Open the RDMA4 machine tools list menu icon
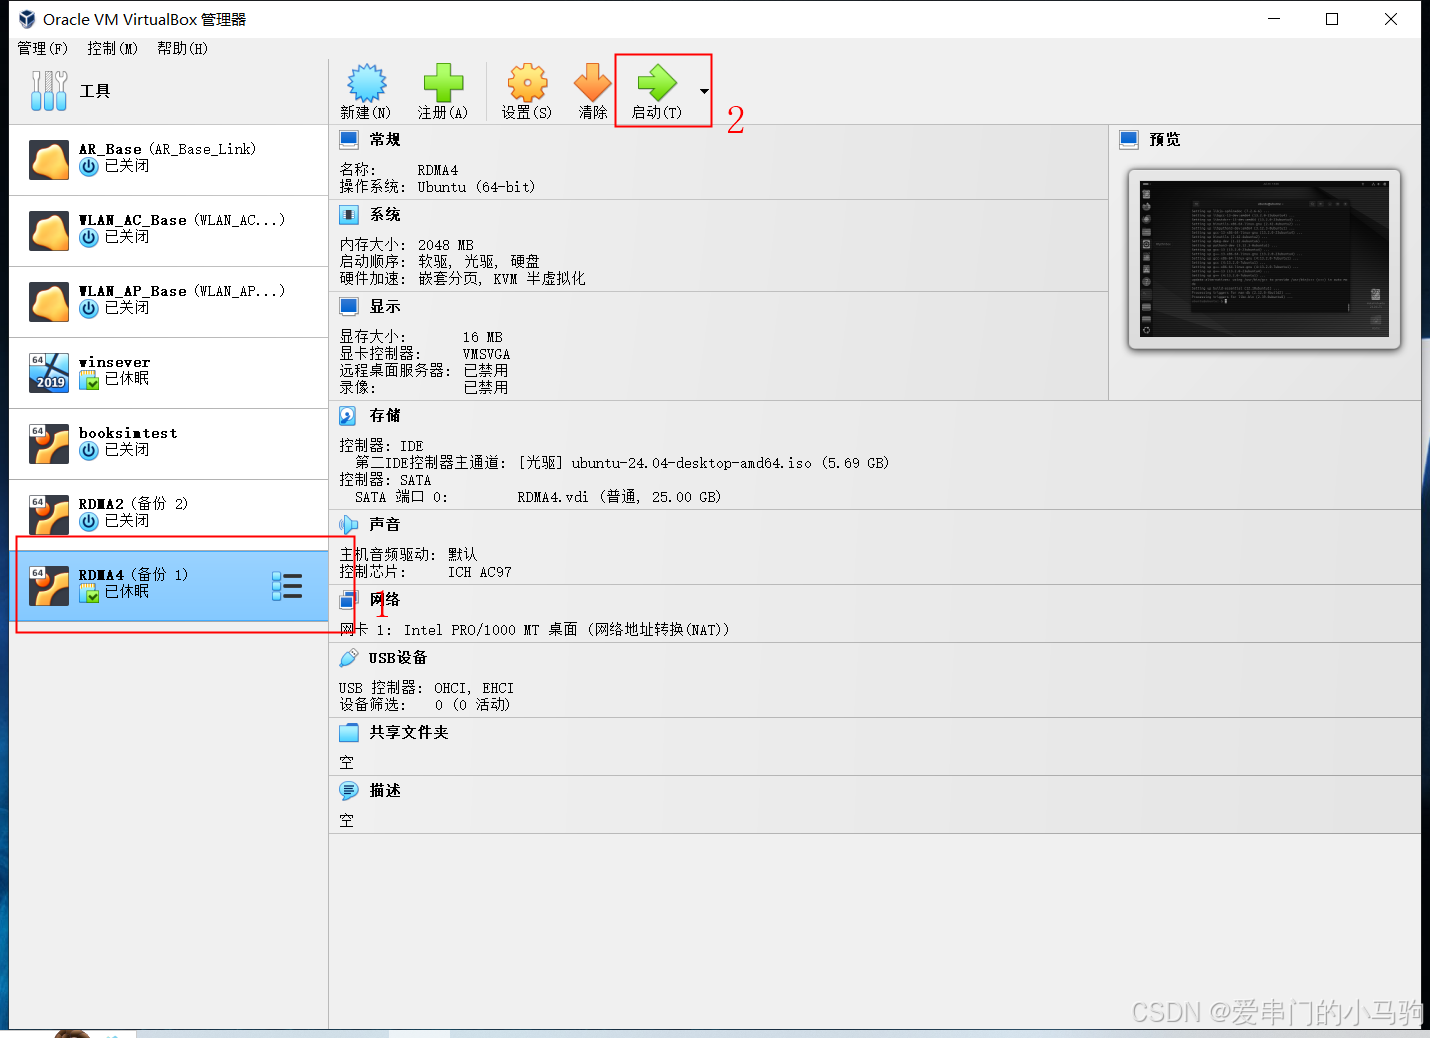 (x=287, y=586)
